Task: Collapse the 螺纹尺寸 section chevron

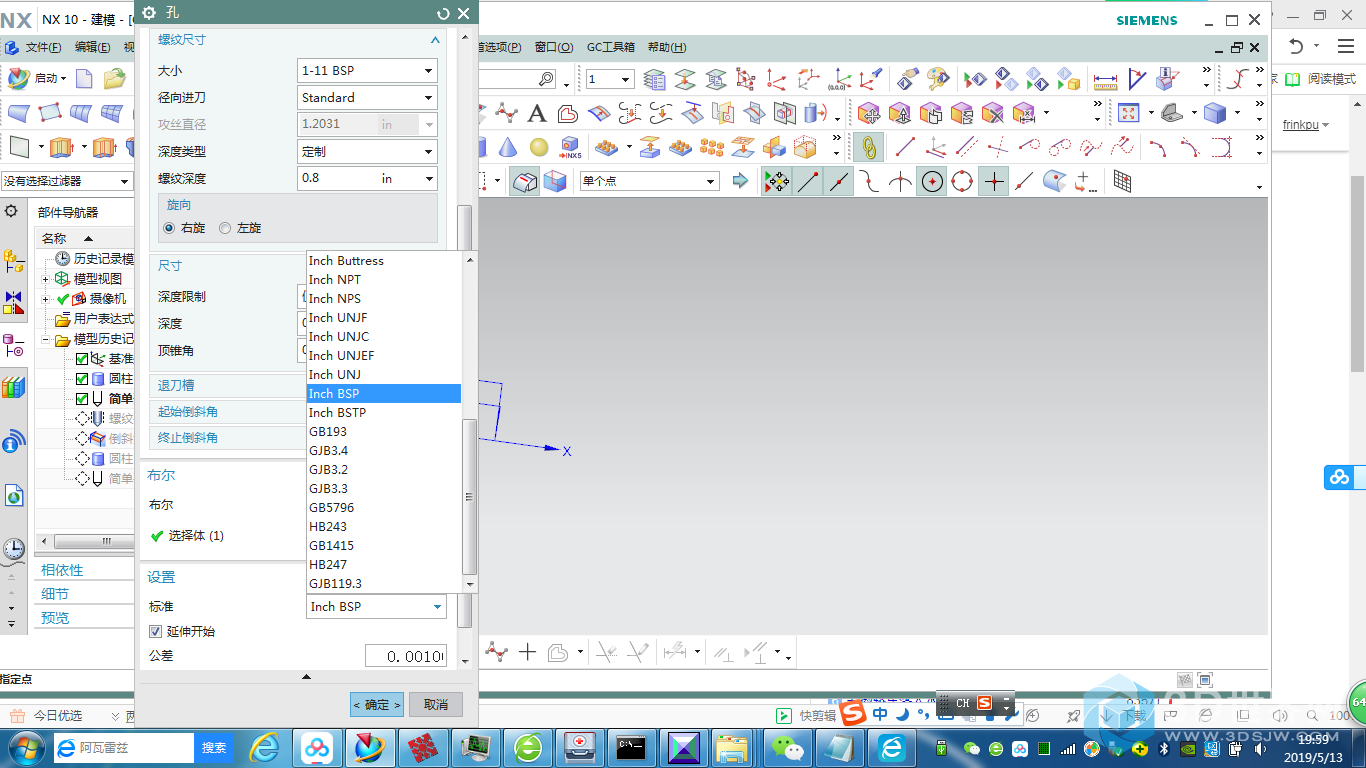Action: coord(435,40)
